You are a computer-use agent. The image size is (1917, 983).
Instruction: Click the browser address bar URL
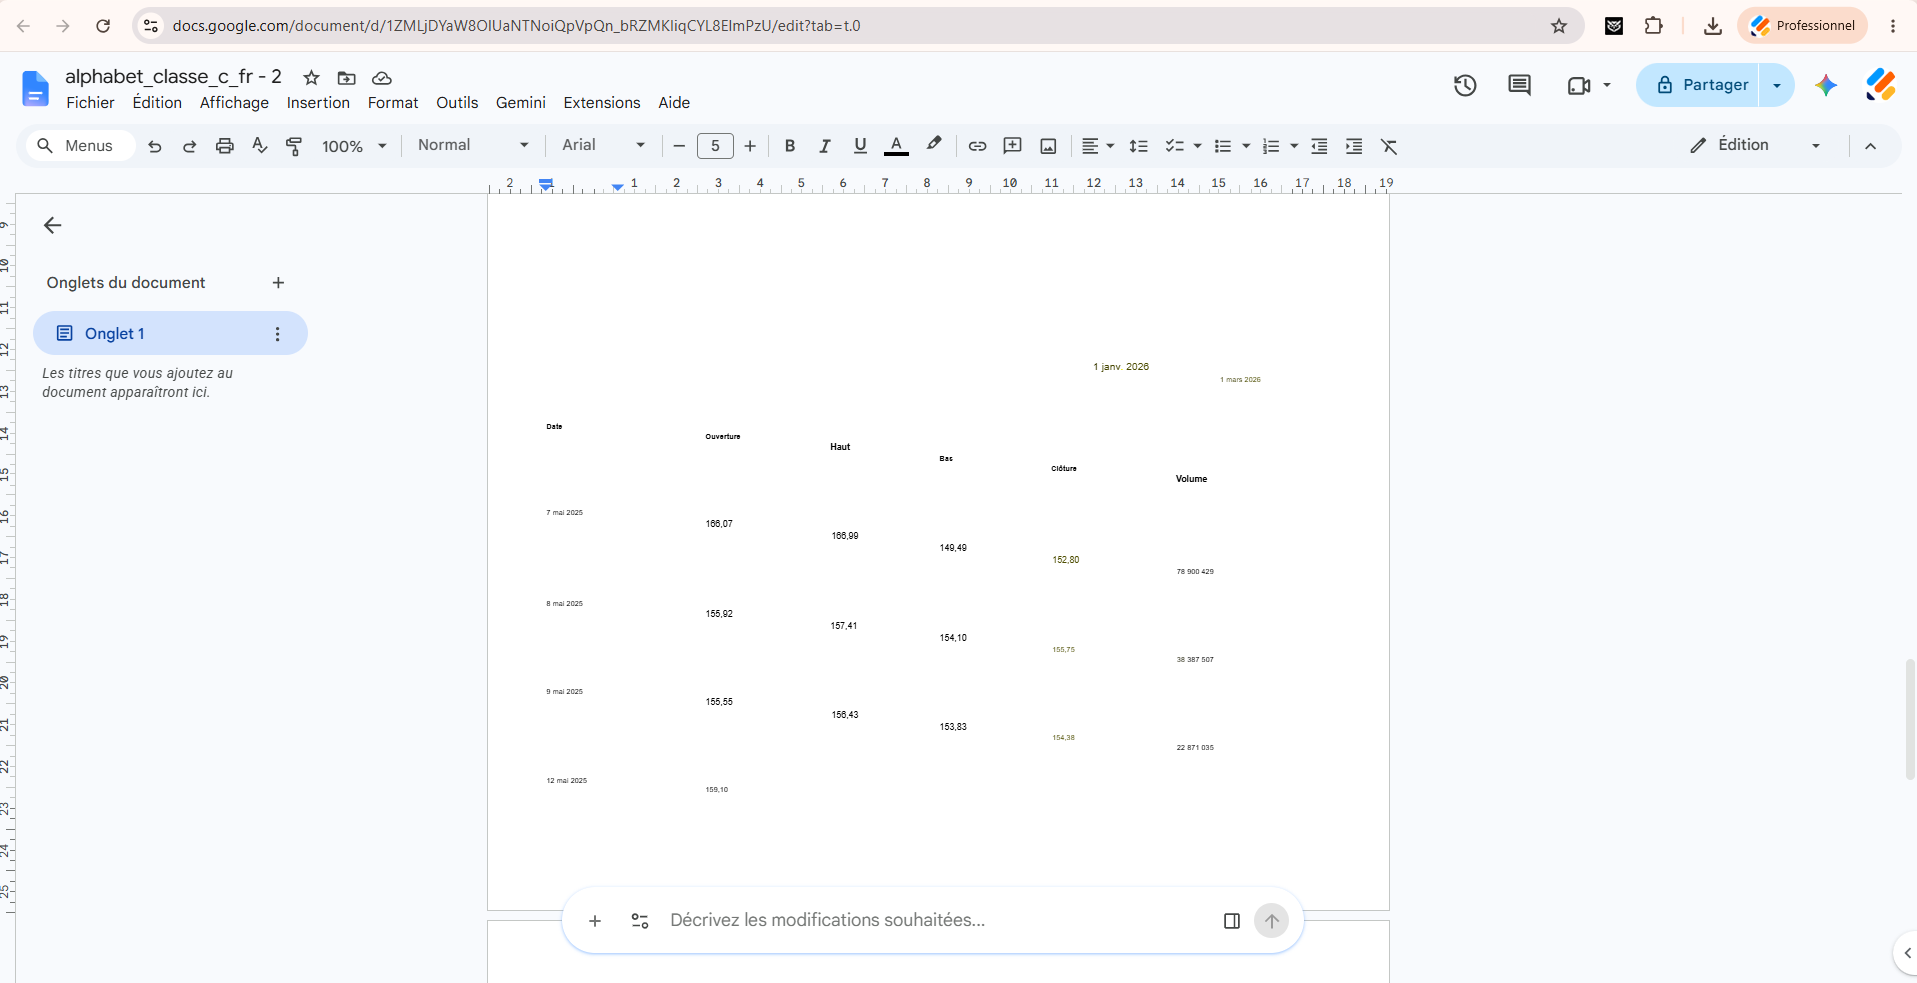516,26
